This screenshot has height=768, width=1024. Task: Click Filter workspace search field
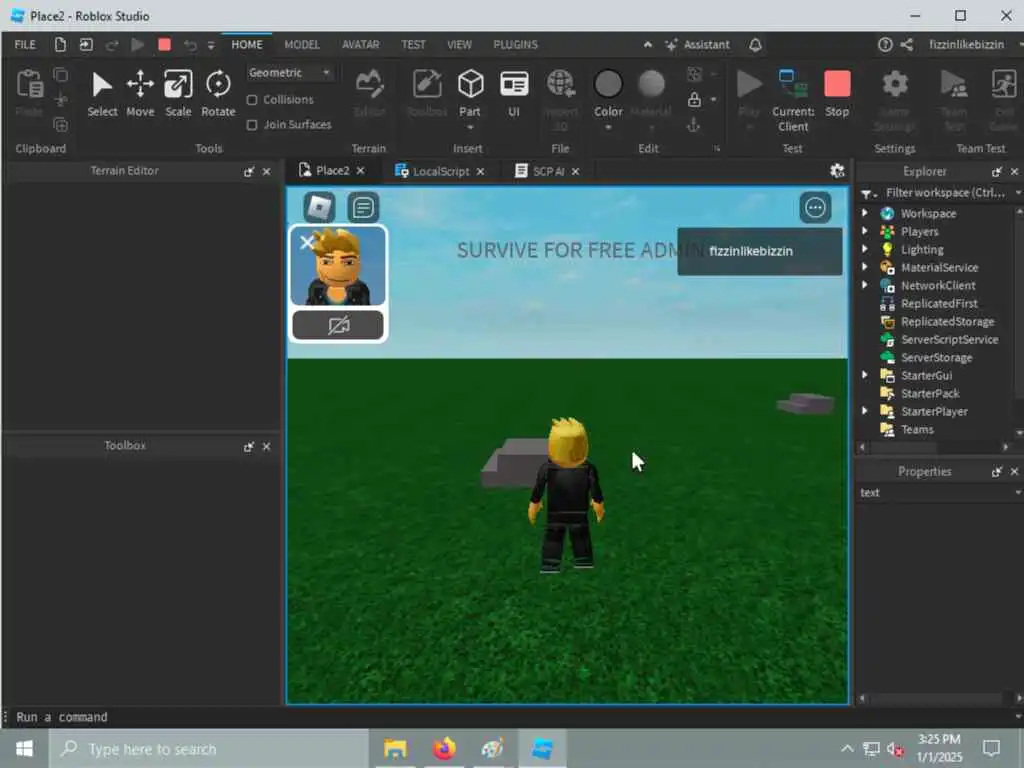pos(945,193)
